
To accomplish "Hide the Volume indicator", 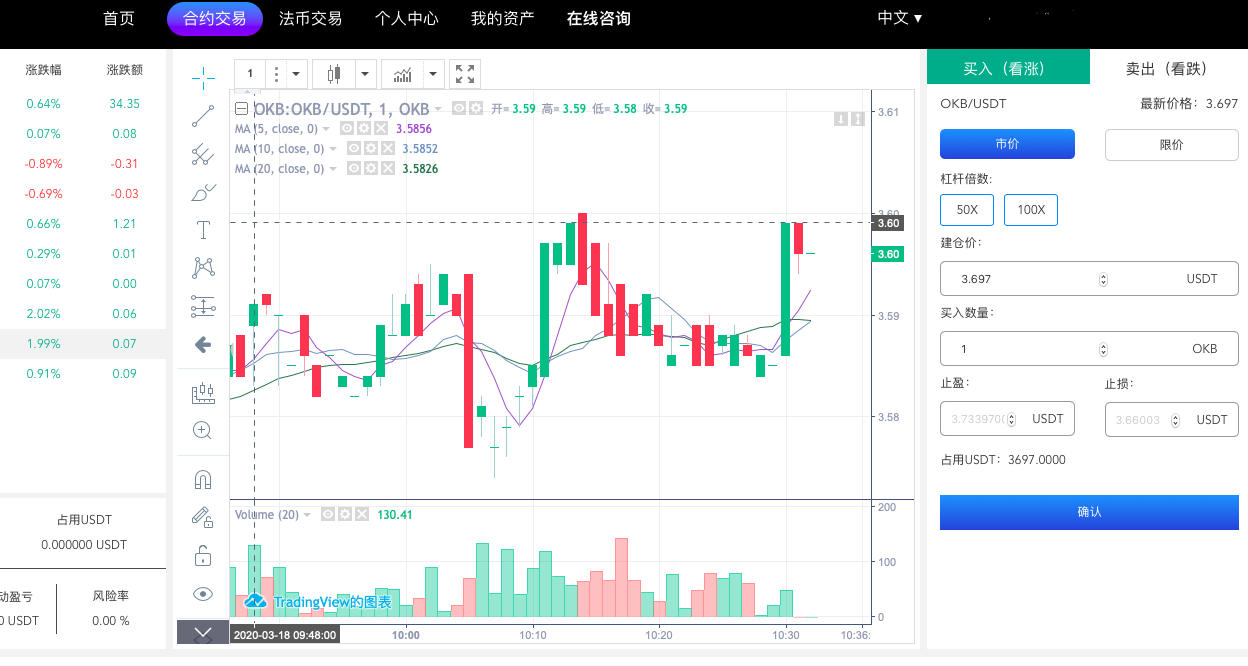I will [x=328, y=514].
